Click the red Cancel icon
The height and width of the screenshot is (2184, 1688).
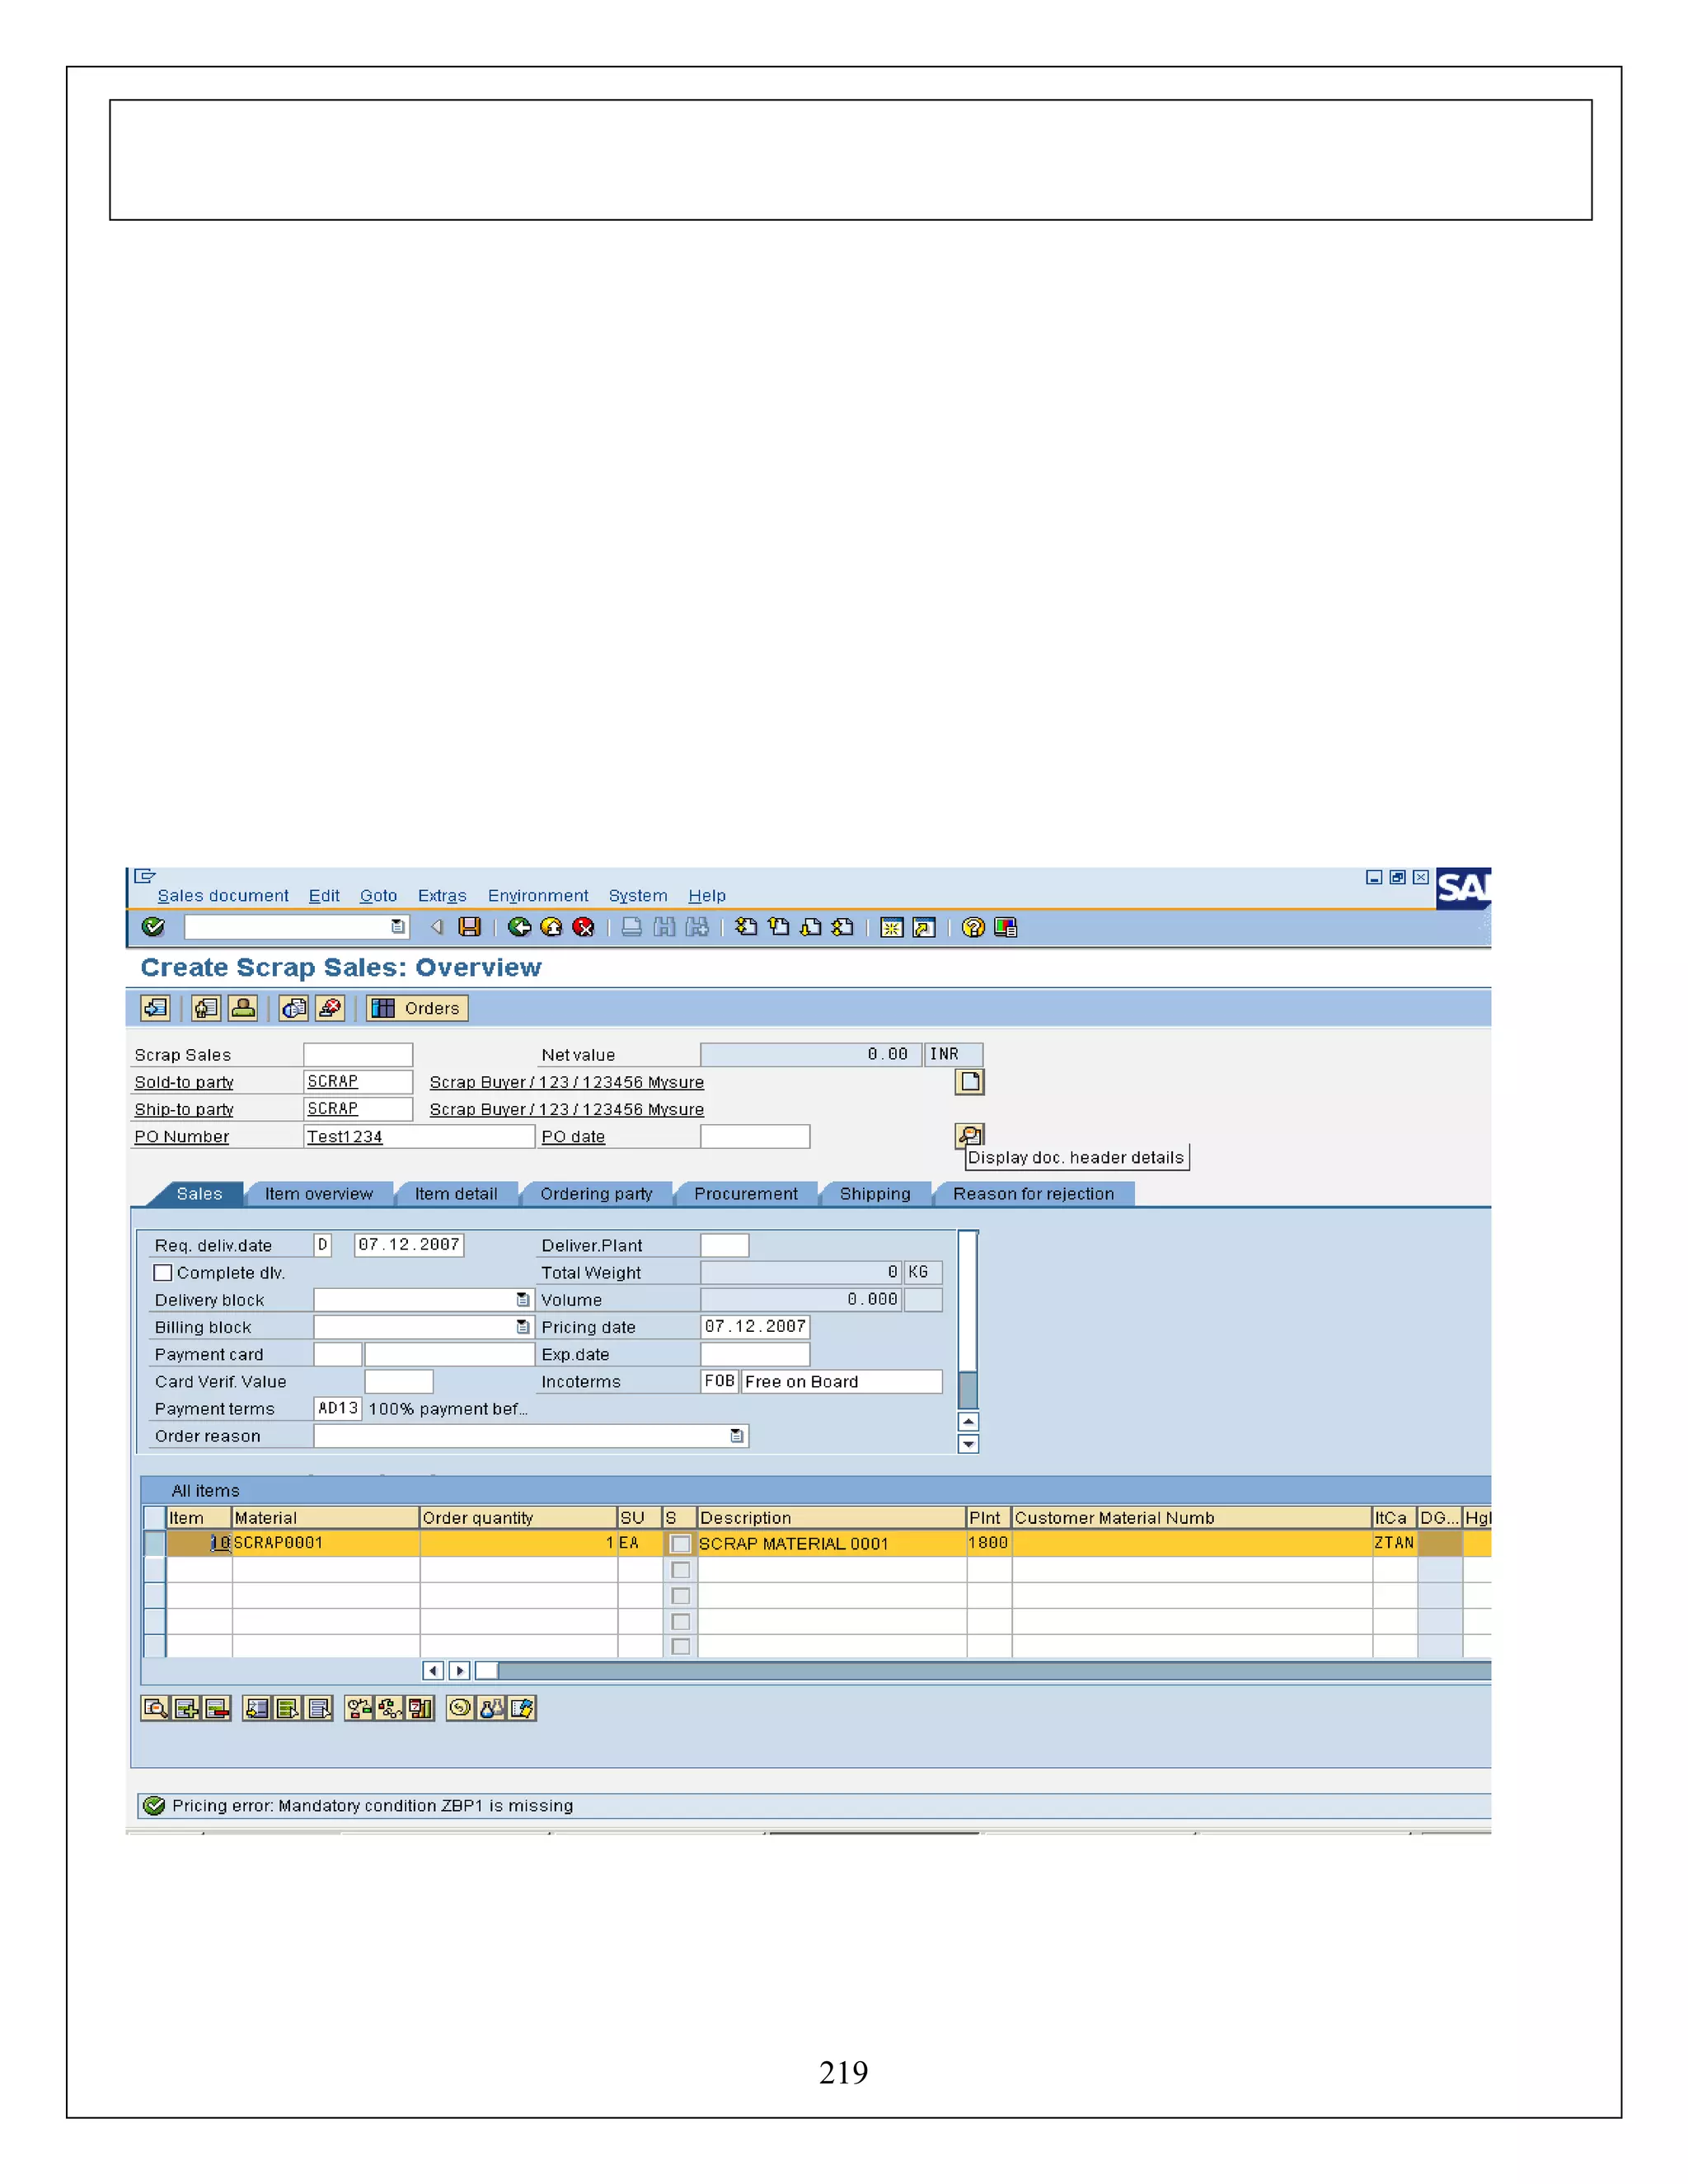click(583, 927)
